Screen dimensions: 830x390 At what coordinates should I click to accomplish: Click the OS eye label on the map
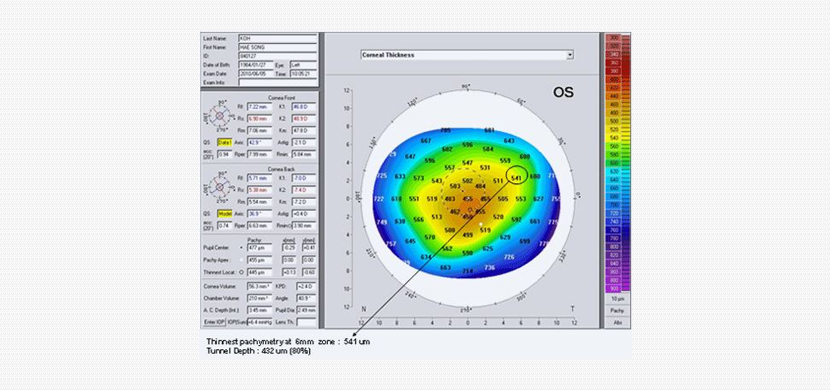click(563, 93)
